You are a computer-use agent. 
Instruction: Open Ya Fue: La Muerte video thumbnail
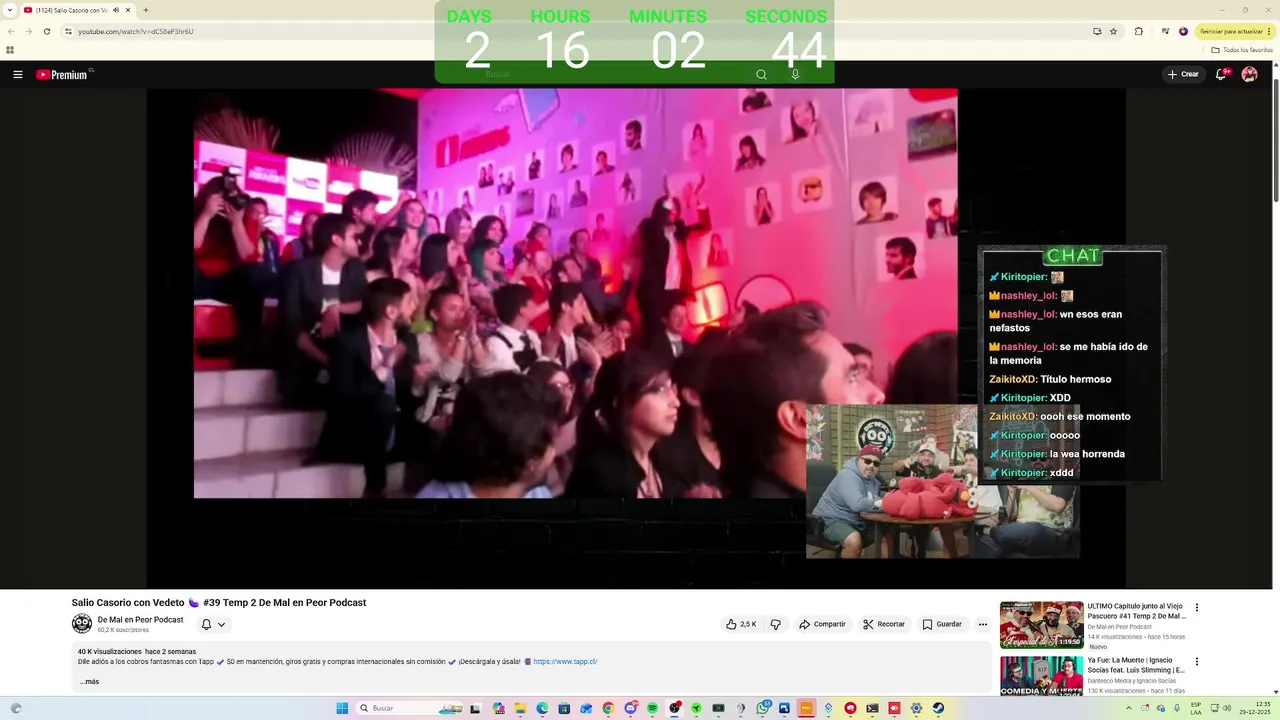point(1041,676)
